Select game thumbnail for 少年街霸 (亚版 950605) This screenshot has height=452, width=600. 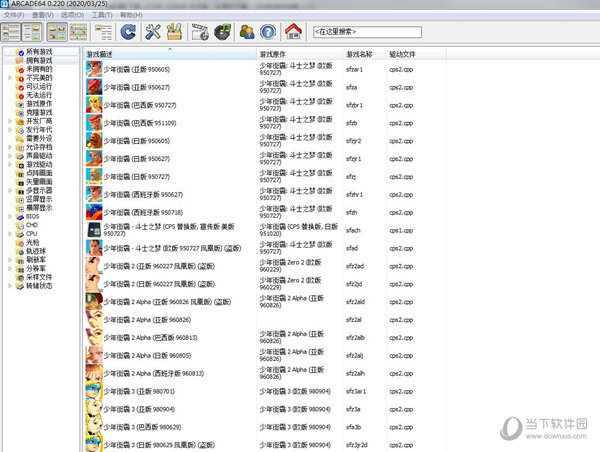(x=94, y=69)
